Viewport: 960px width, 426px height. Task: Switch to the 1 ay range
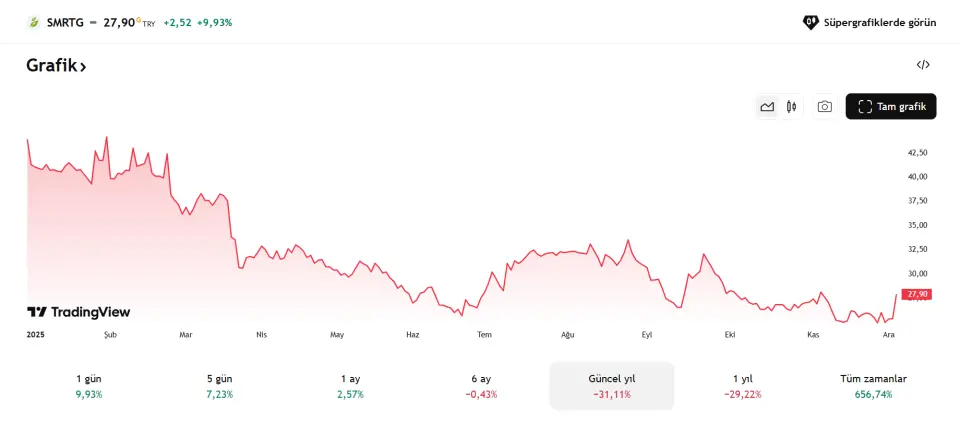click(350, 386)
